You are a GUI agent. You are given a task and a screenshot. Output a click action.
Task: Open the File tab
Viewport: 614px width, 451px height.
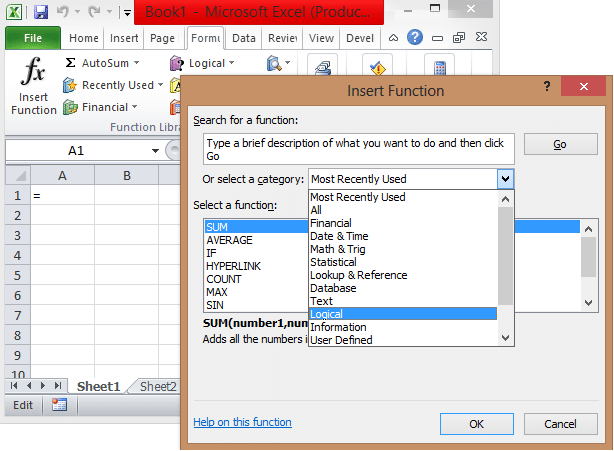click(x=33, y=38)
